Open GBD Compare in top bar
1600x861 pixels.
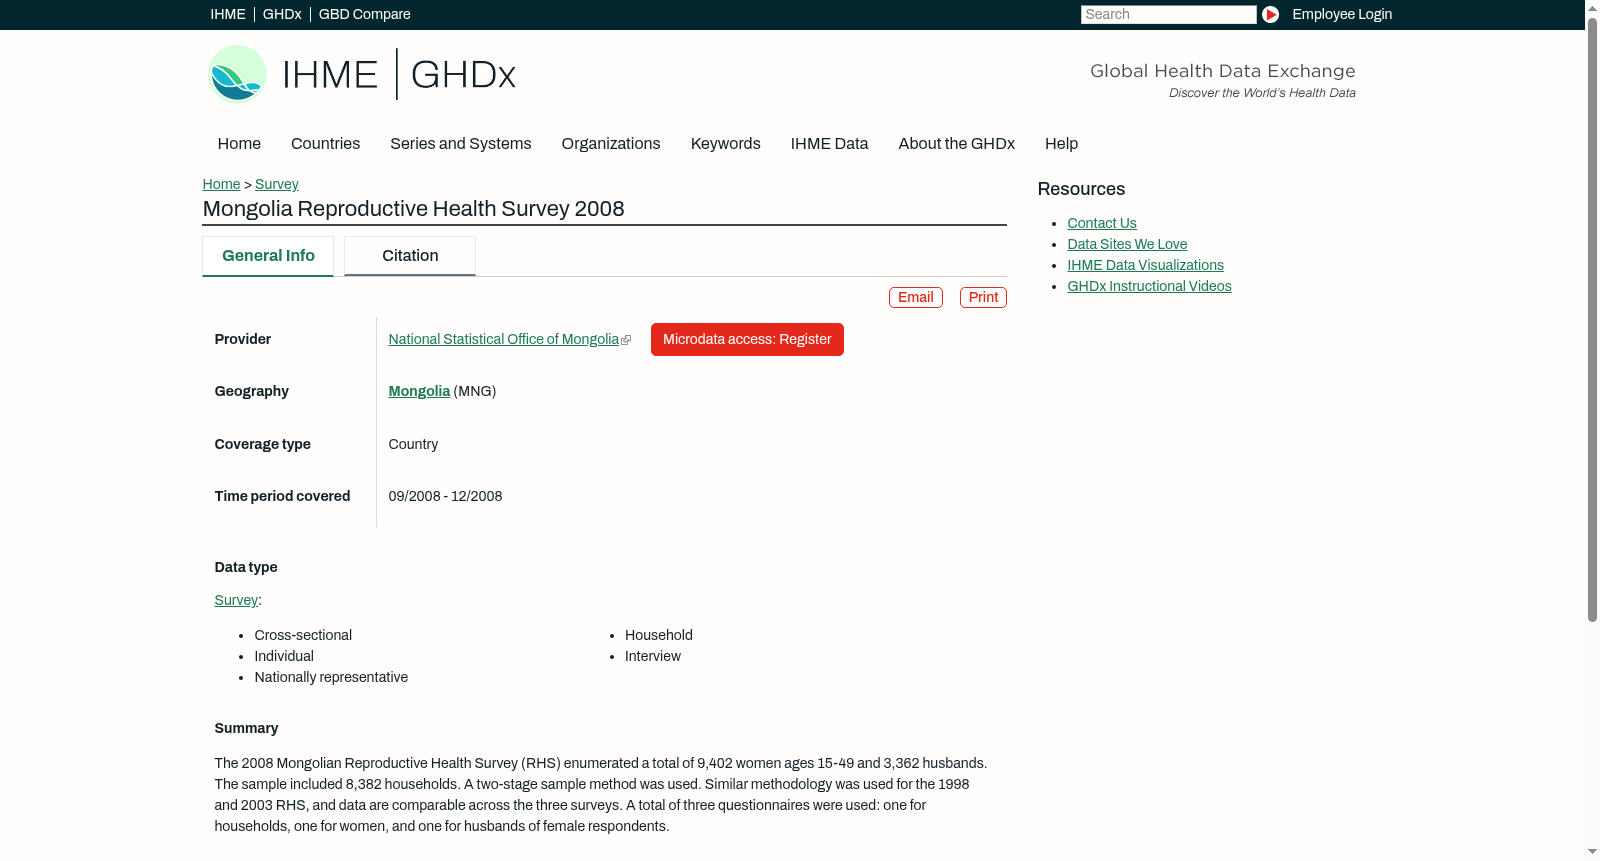click(x=365, y=14)
